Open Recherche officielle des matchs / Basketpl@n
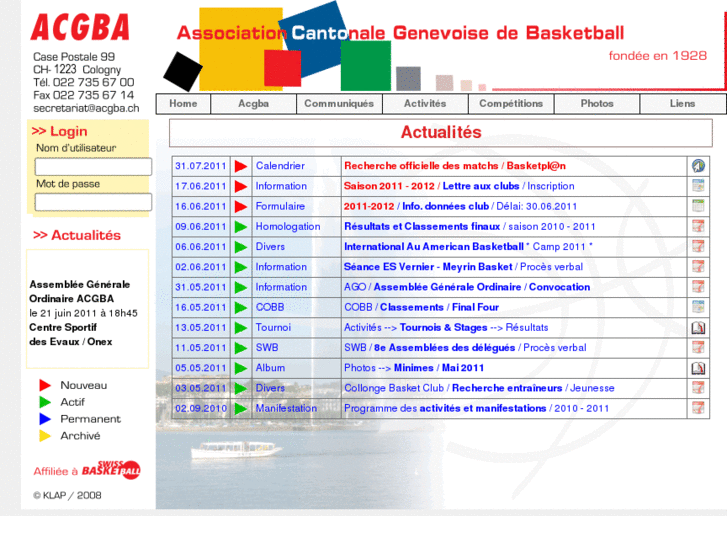The image size is (727, 545). pos(455,166)
